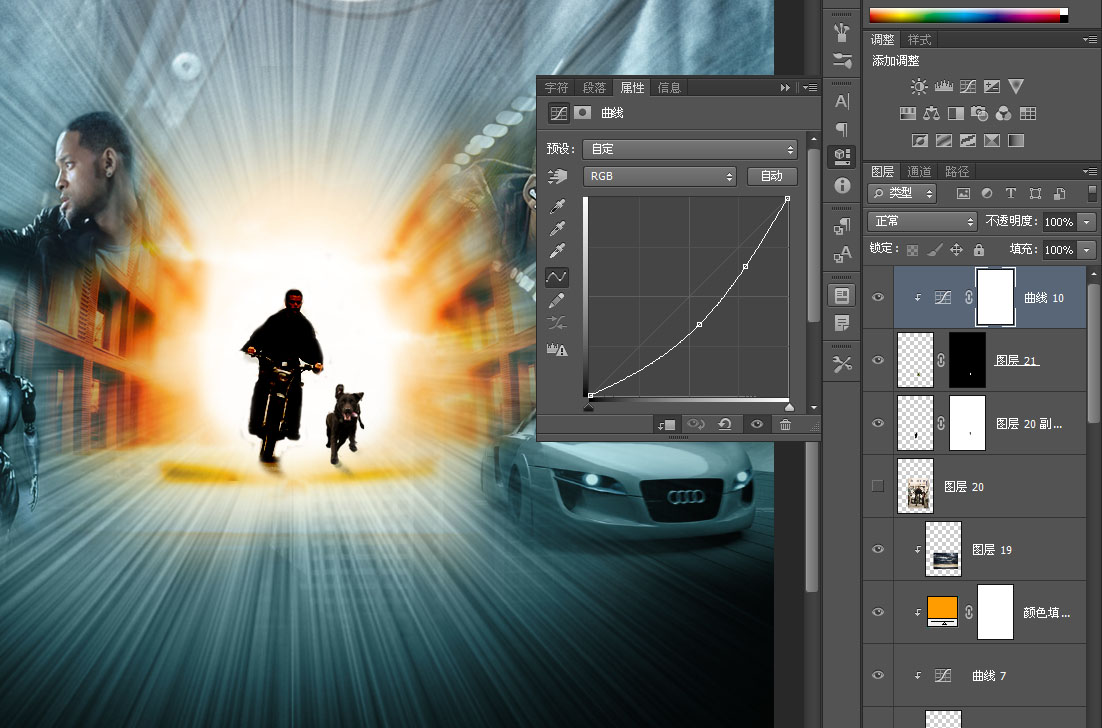
Task: Add a Threshold adjustment
Action: 968,141
